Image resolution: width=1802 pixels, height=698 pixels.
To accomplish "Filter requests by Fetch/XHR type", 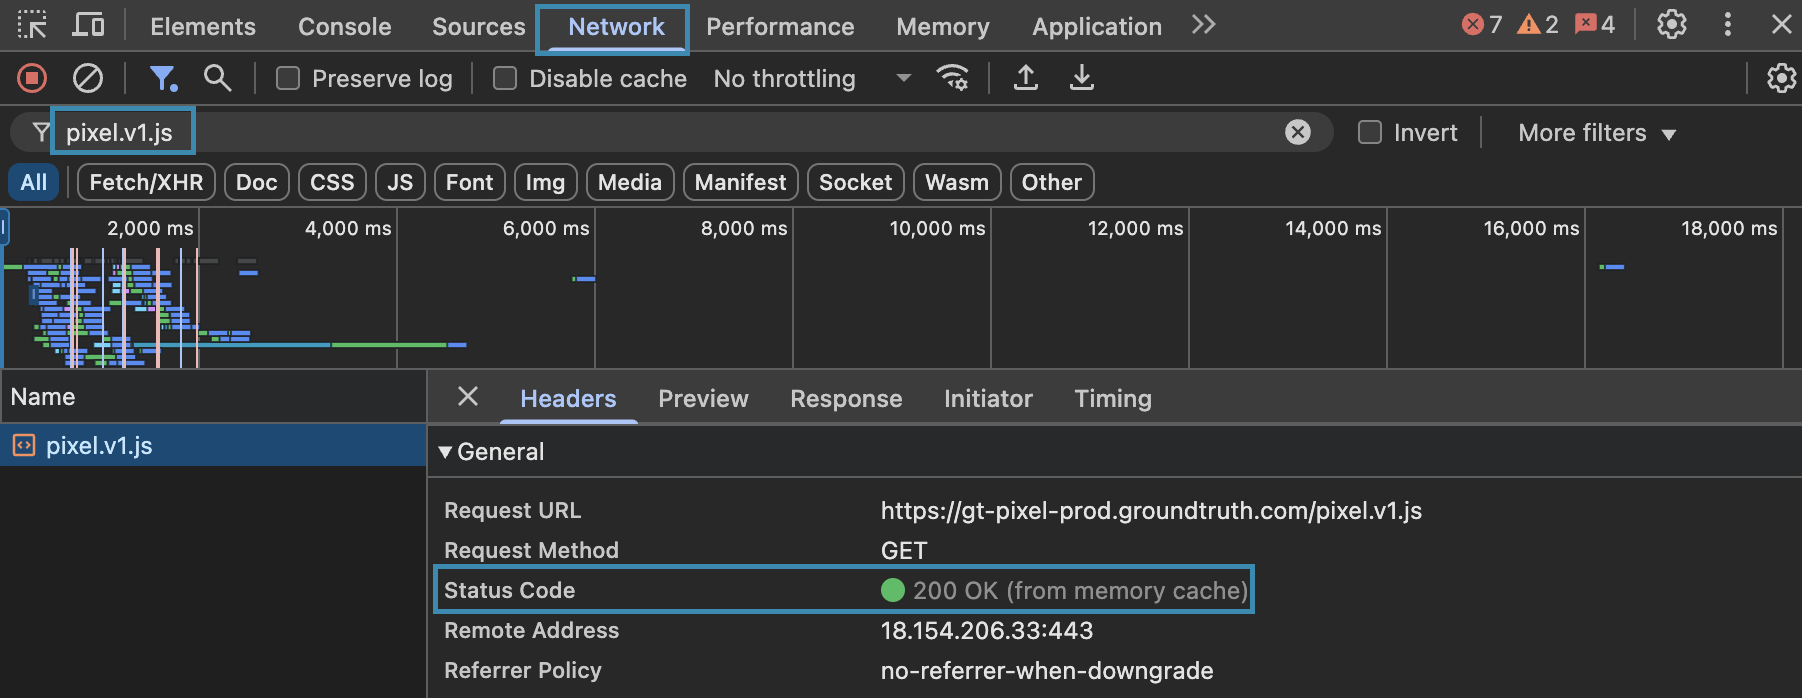I will (x=146, y=182).
